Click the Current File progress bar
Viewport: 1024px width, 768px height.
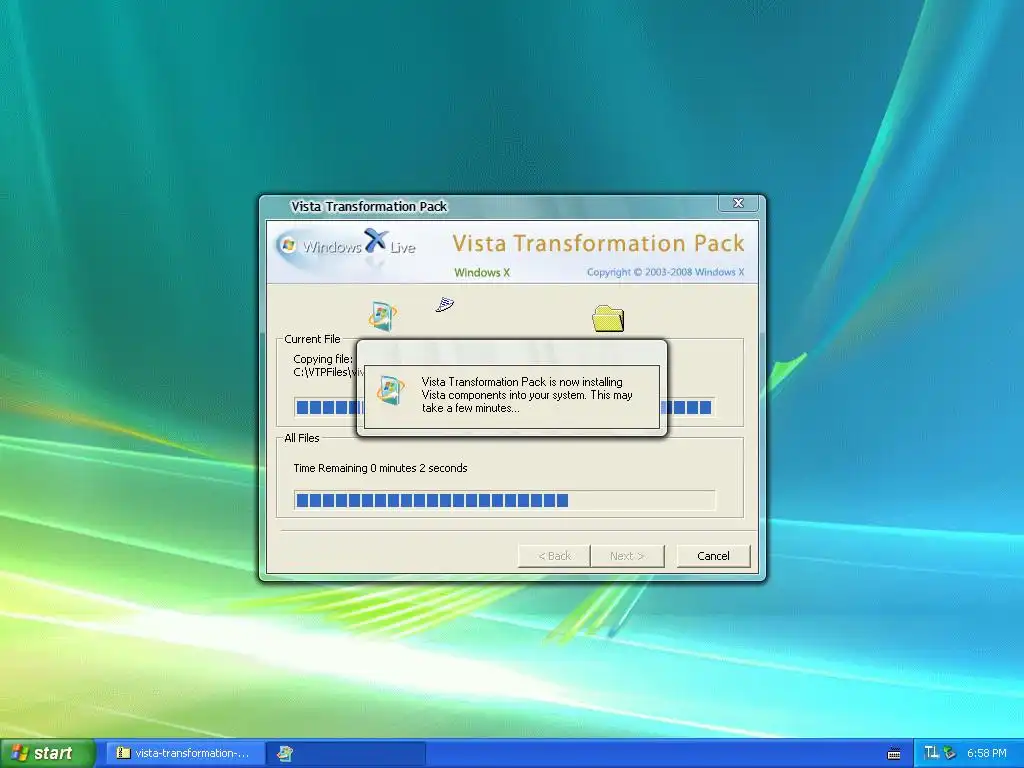(x=504, y=408)
